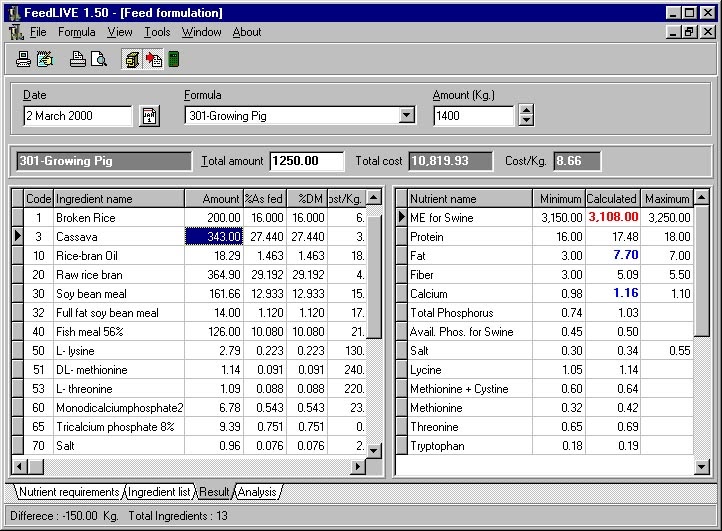Viewport: 722px width, 531px height.
Task: Open the File menu
Action: [x=38, y=32]
